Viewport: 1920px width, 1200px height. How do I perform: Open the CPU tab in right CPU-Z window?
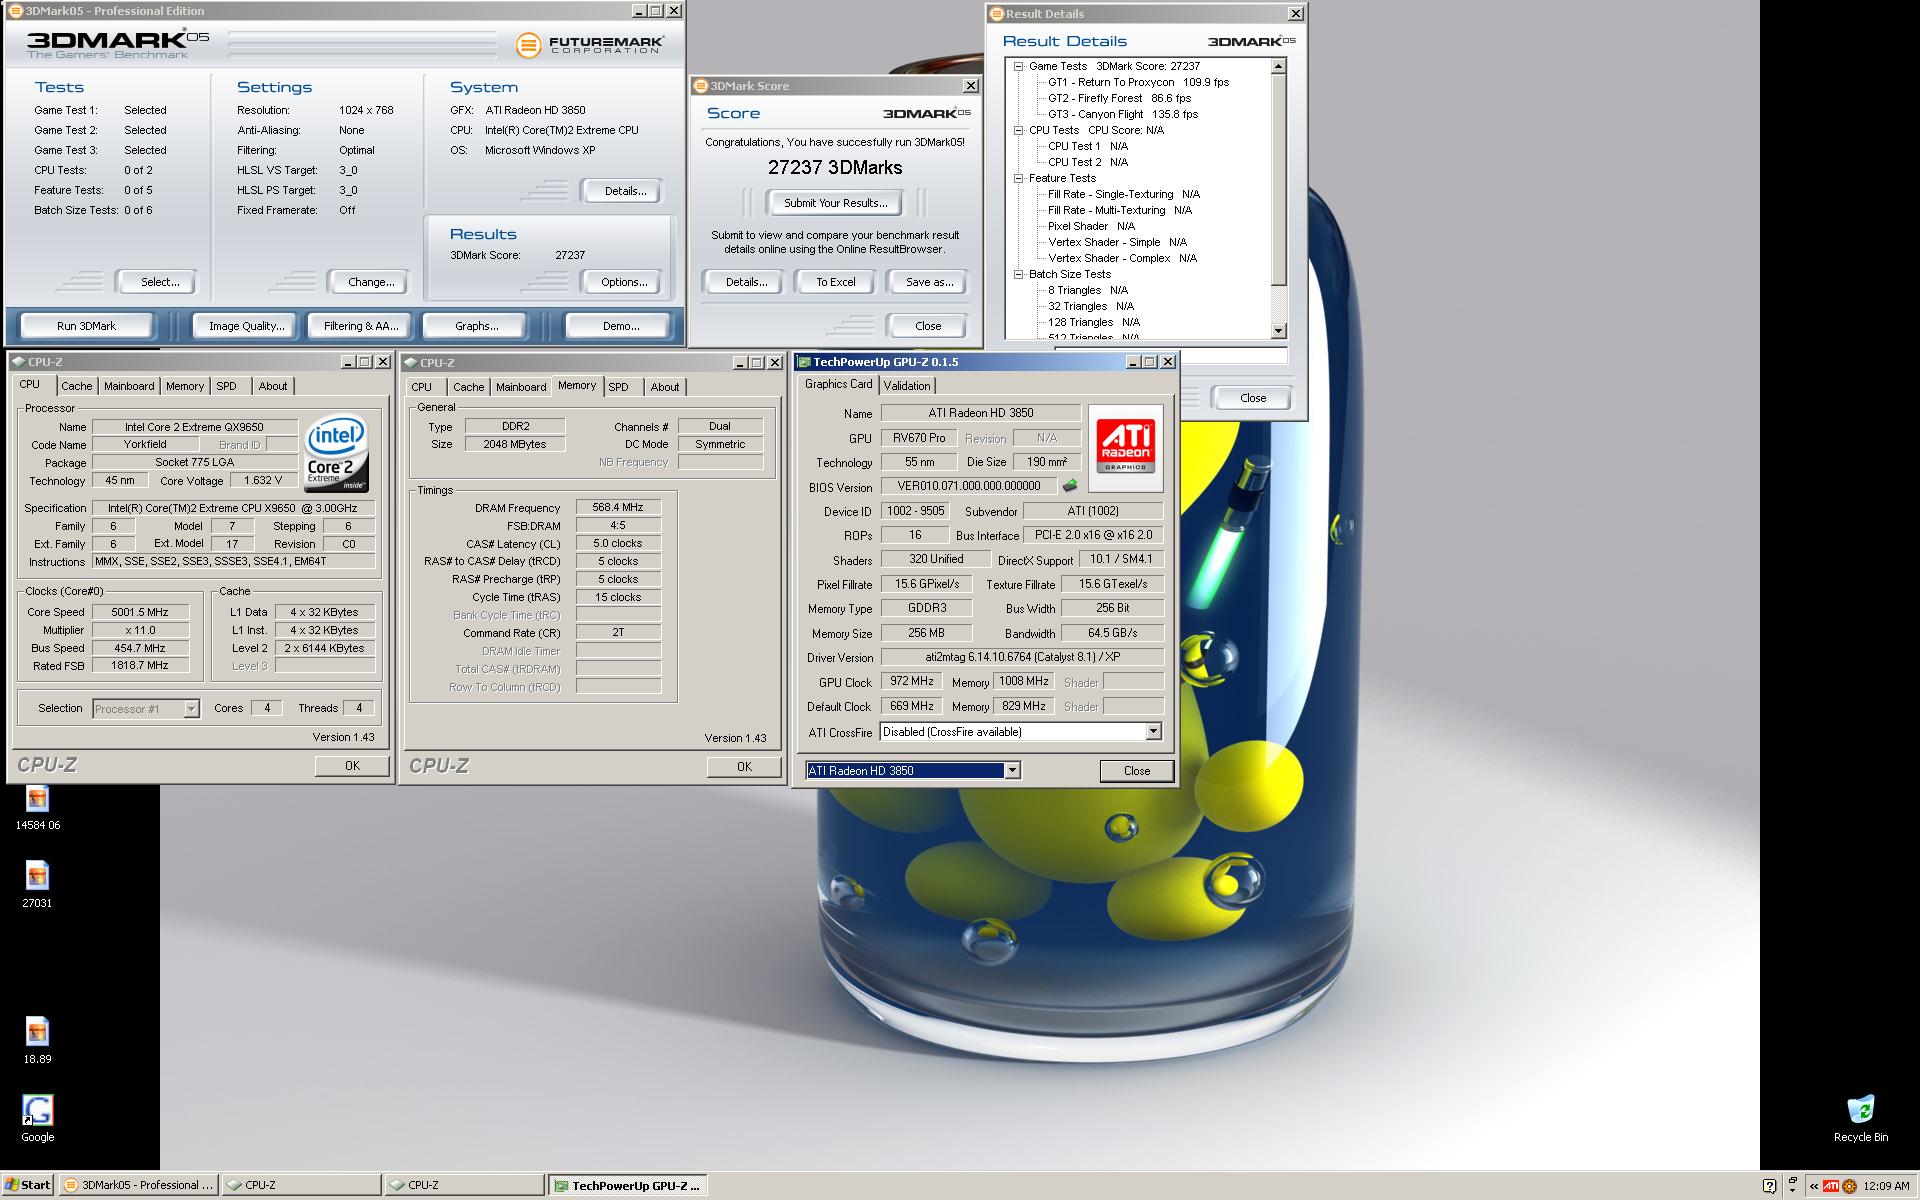(422, 387)
